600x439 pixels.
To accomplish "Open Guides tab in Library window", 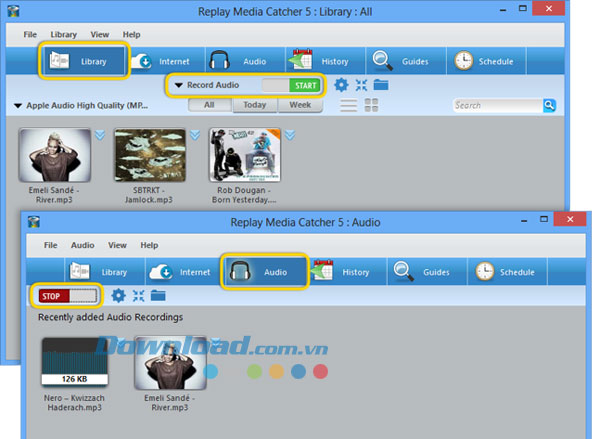I will click(x=406, y=61).
